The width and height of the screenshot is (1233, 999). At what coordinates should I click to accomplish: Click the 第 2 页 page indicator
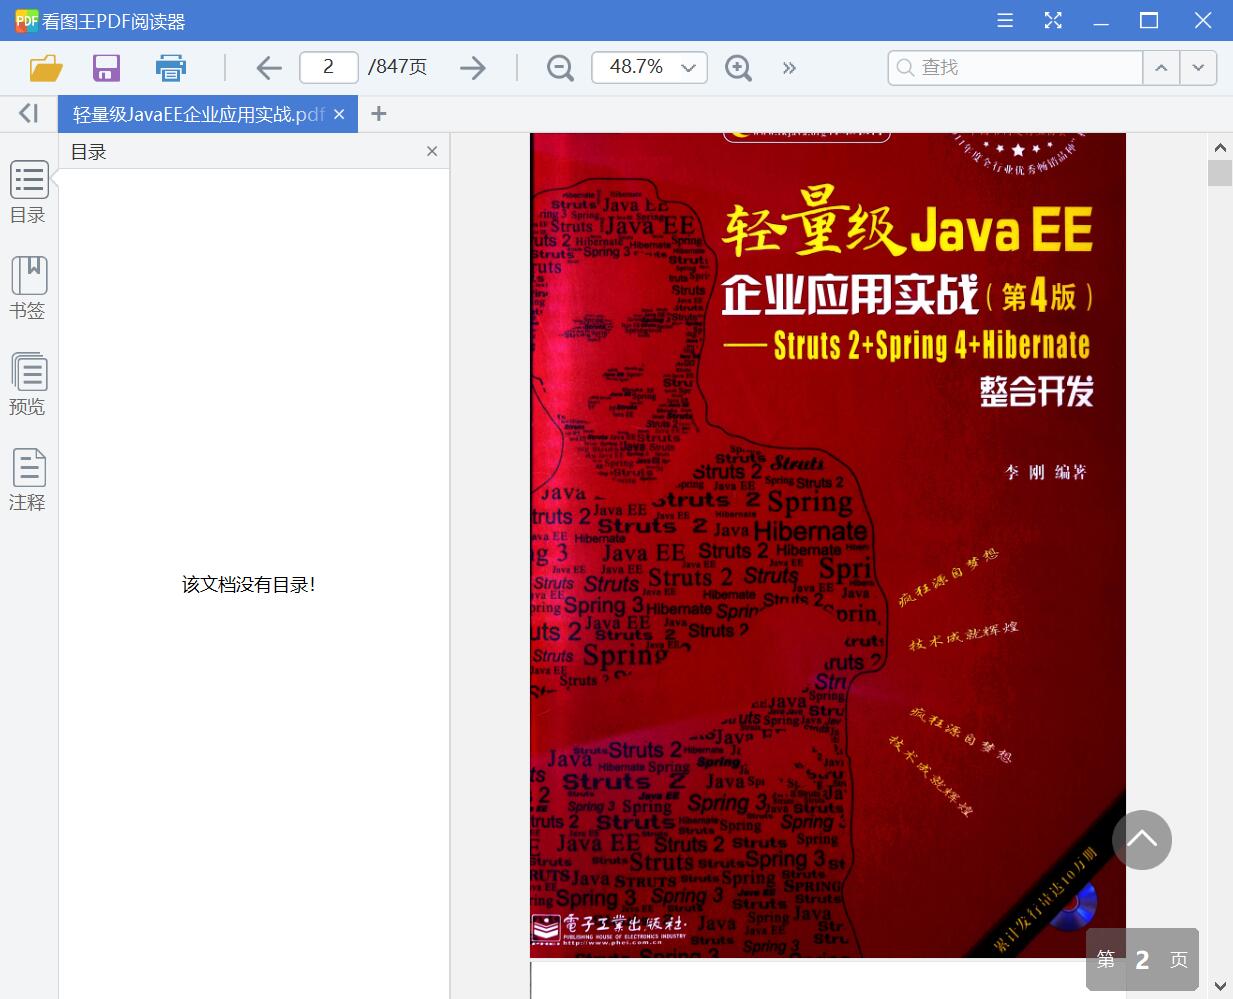tap(1142, 960)
